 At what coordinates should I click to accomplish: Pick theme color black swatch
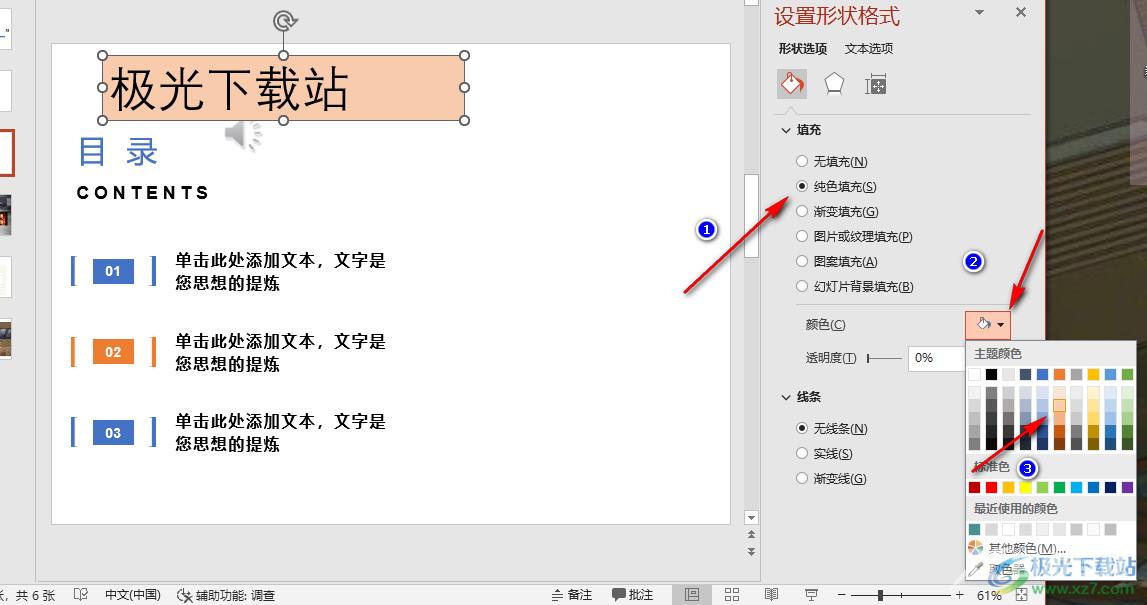991,375
